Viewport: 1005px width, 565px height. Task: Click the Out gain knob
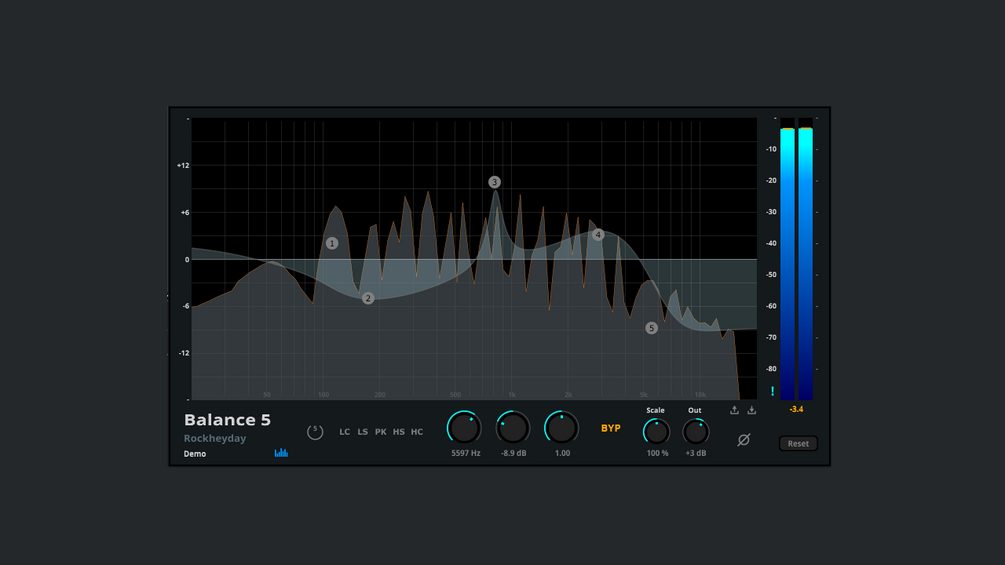(695, 432)
